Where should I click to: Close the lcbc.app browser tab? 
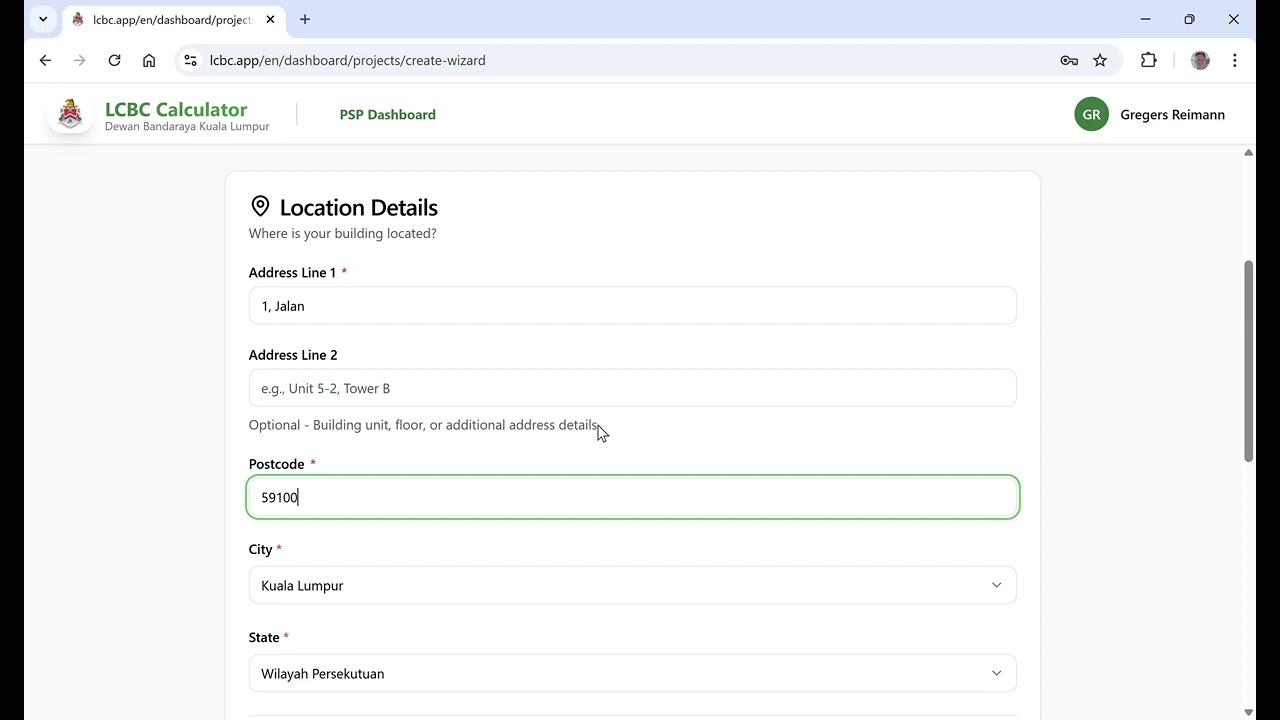pyautogui.click(x=270, y=19)
